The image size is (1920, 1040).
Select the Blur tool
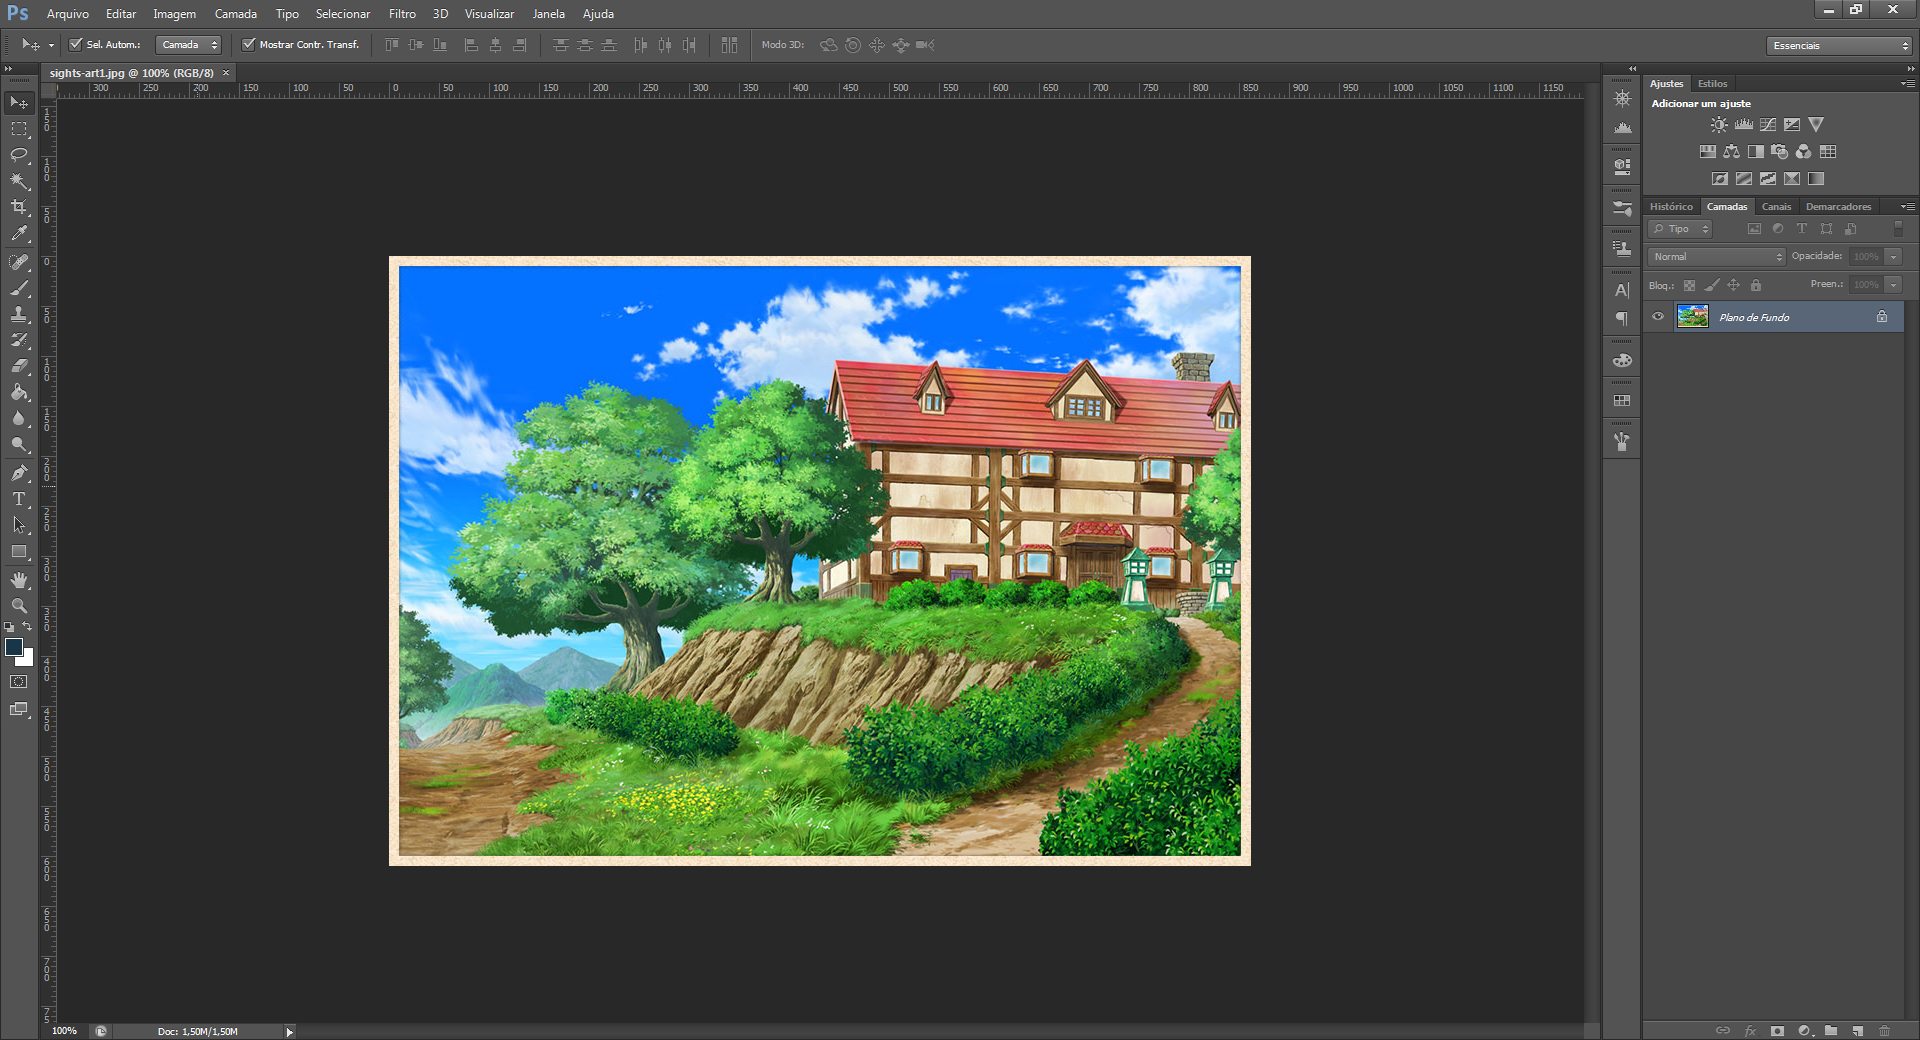(x=19, y=418)
